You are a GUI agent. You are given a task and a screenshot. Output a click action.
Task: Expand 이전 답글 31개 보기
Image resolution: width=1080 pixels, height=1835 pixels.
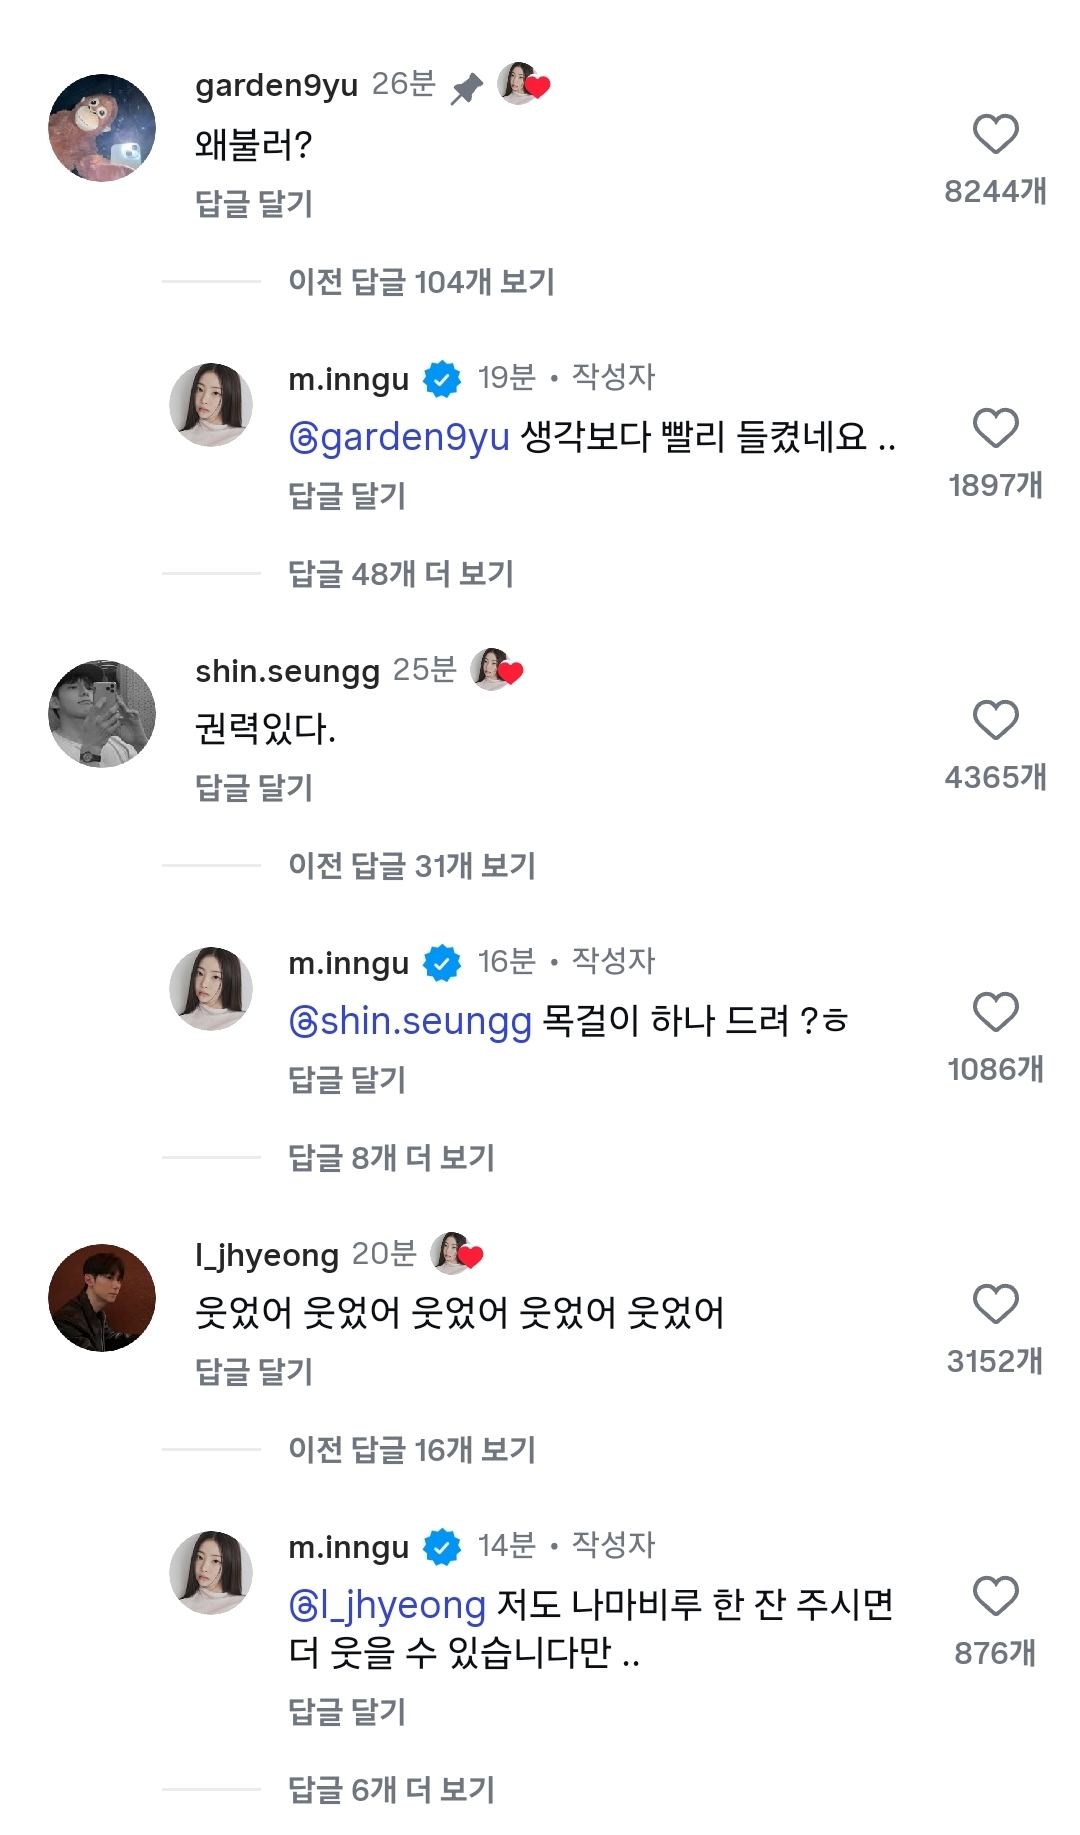(412, 866)
